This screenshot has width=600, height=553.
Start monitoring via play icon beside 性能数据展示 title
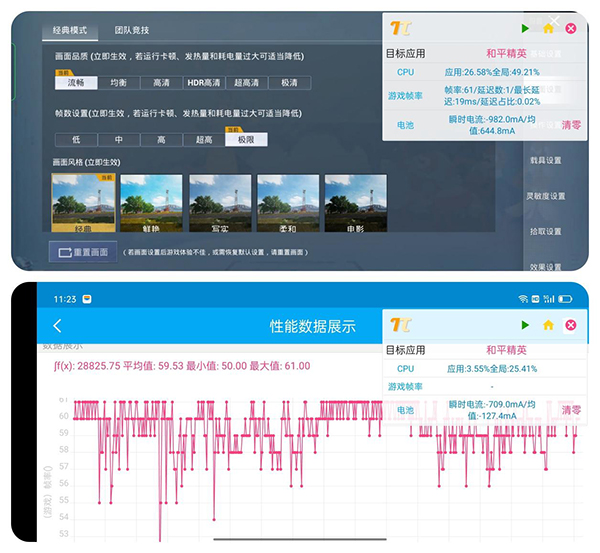(526, 325)
